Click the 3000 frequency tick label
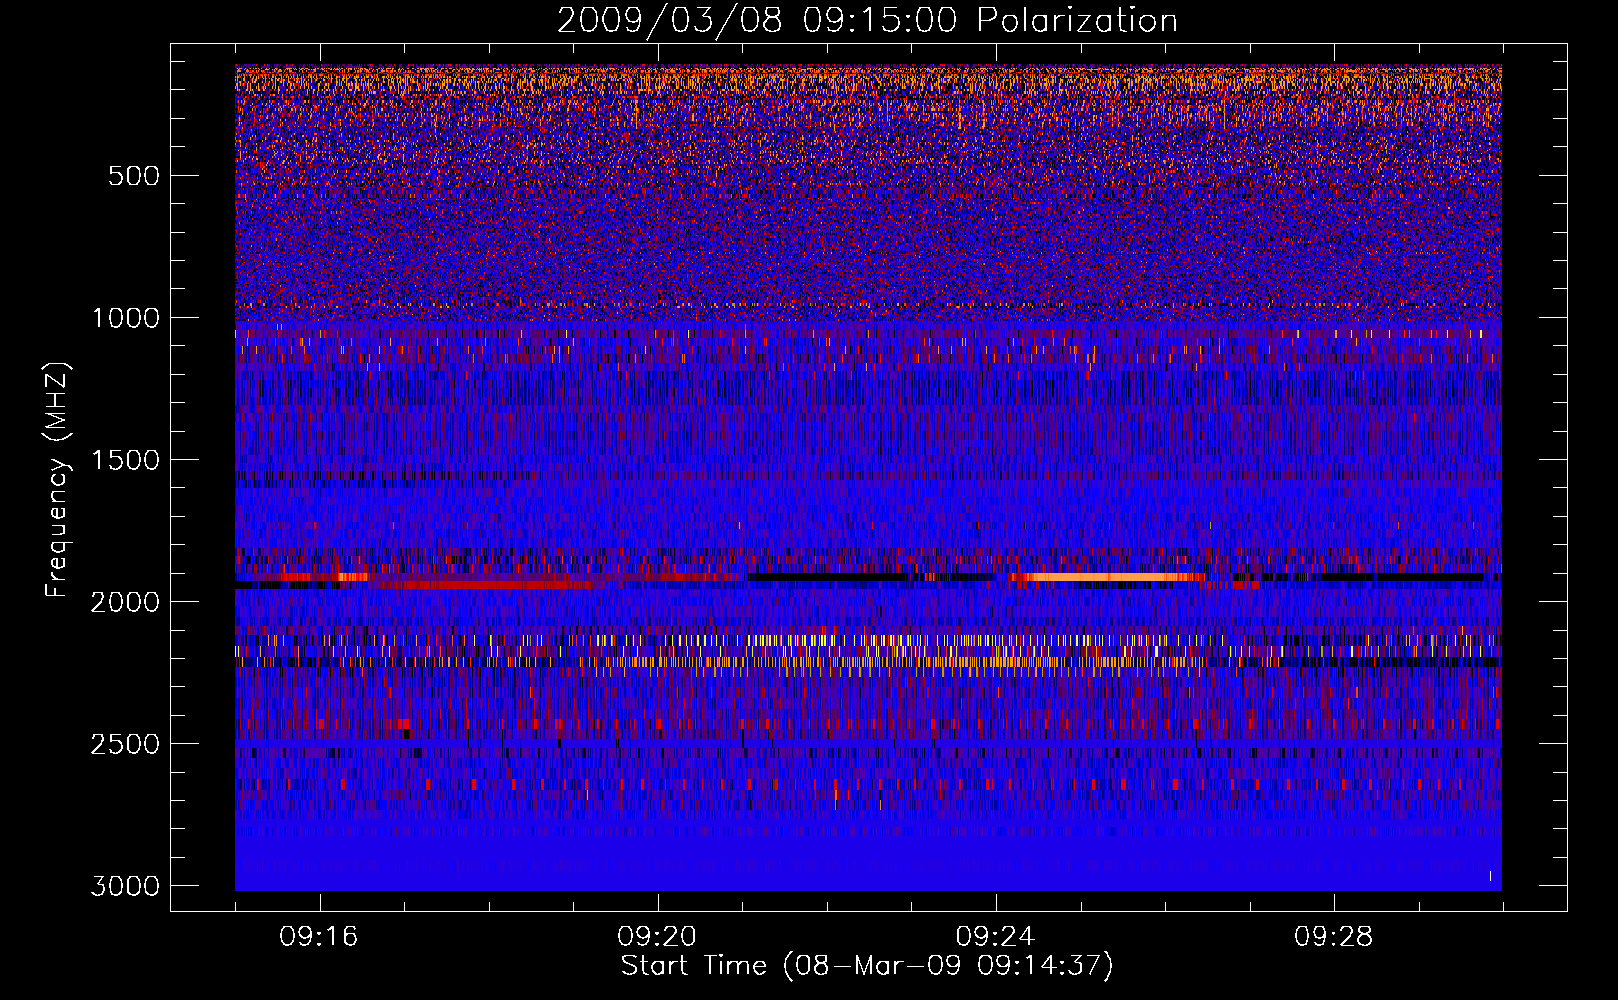 pyautogui.click(x=125, y=886)
